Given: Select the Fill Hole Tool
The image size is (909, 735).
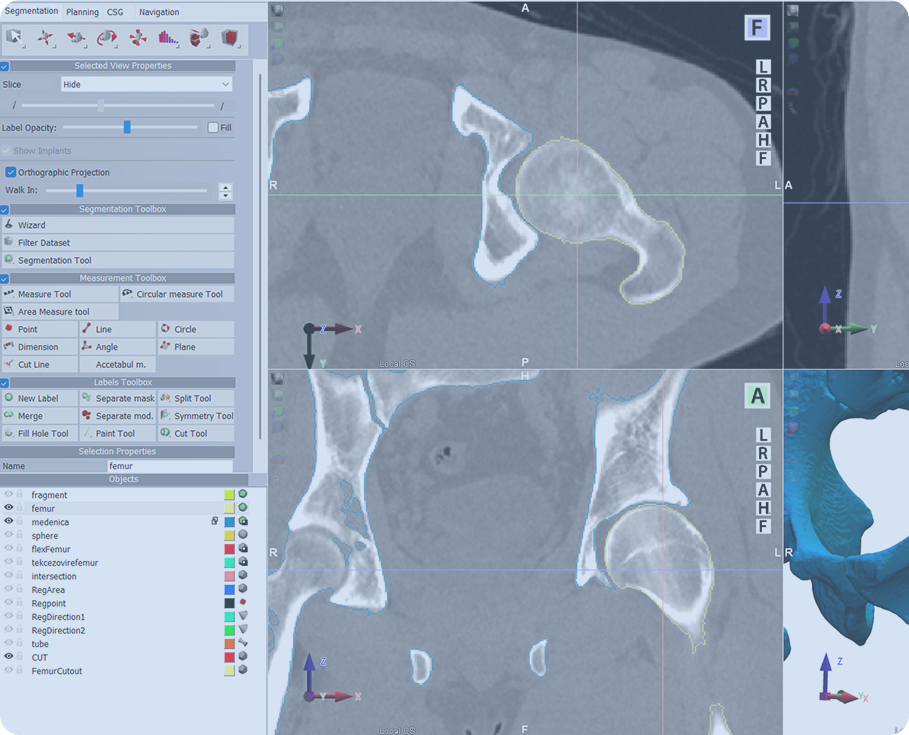Looking at the screenshot, I should (40, 433).
